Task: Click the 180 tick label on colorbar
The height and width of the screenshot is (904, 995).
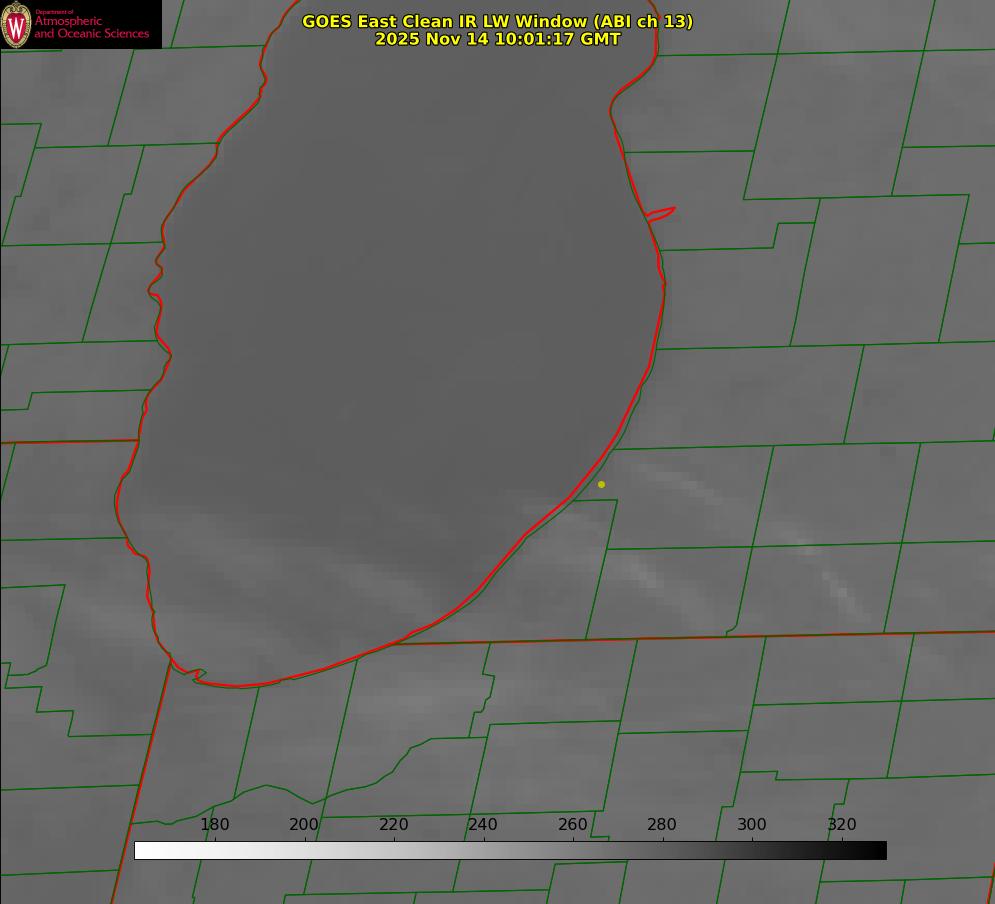Action: (x=215, y=825)
